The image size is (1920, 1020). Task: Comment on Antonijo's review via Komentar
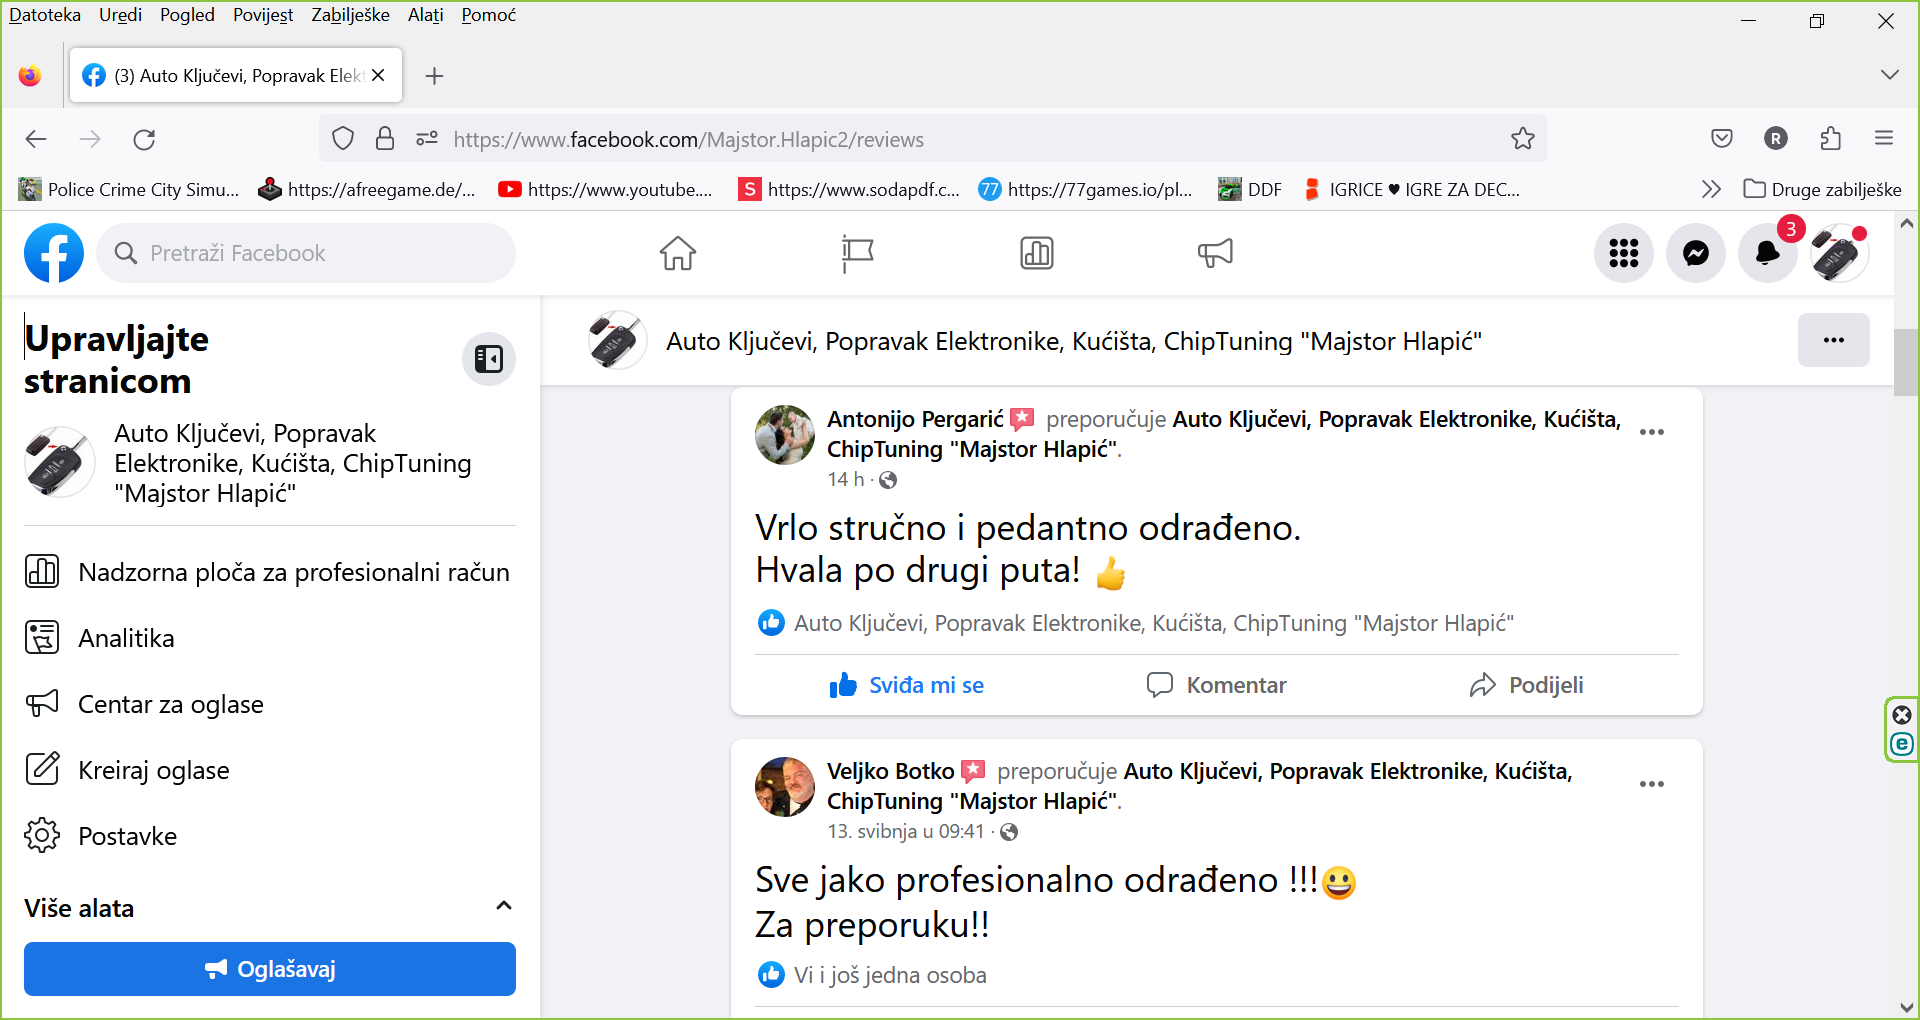[1216, 685]
